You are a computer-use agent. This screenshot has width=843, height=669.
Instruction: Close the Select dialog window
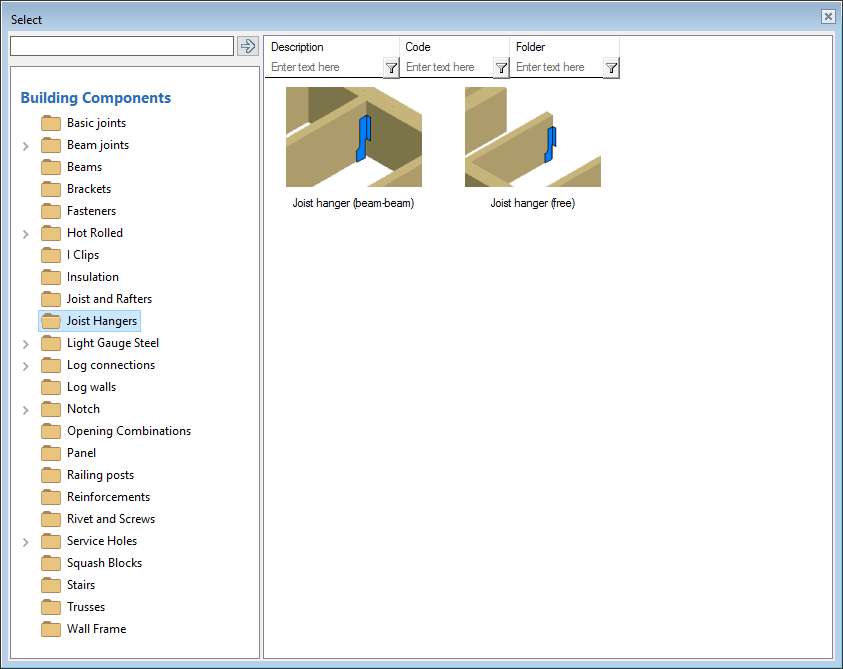coord(828,17)
